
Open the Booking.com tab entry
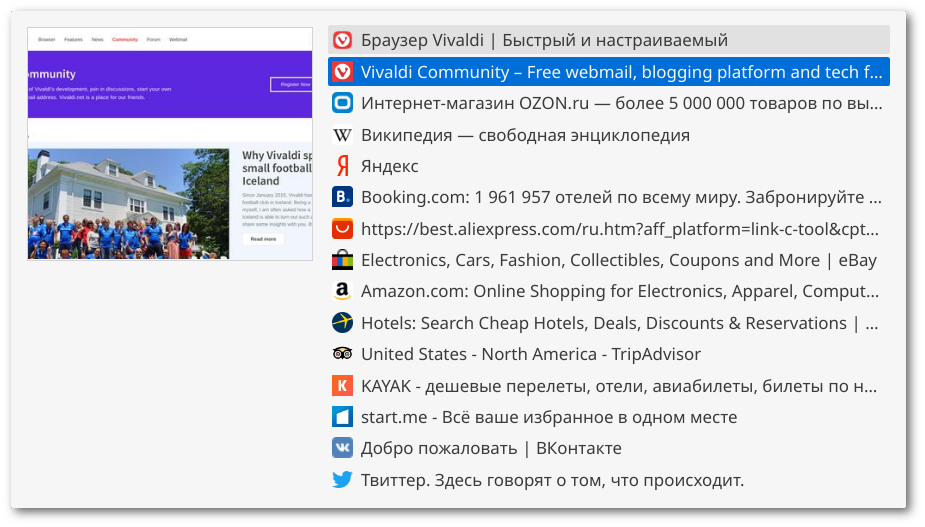click(x=609, y=197)
